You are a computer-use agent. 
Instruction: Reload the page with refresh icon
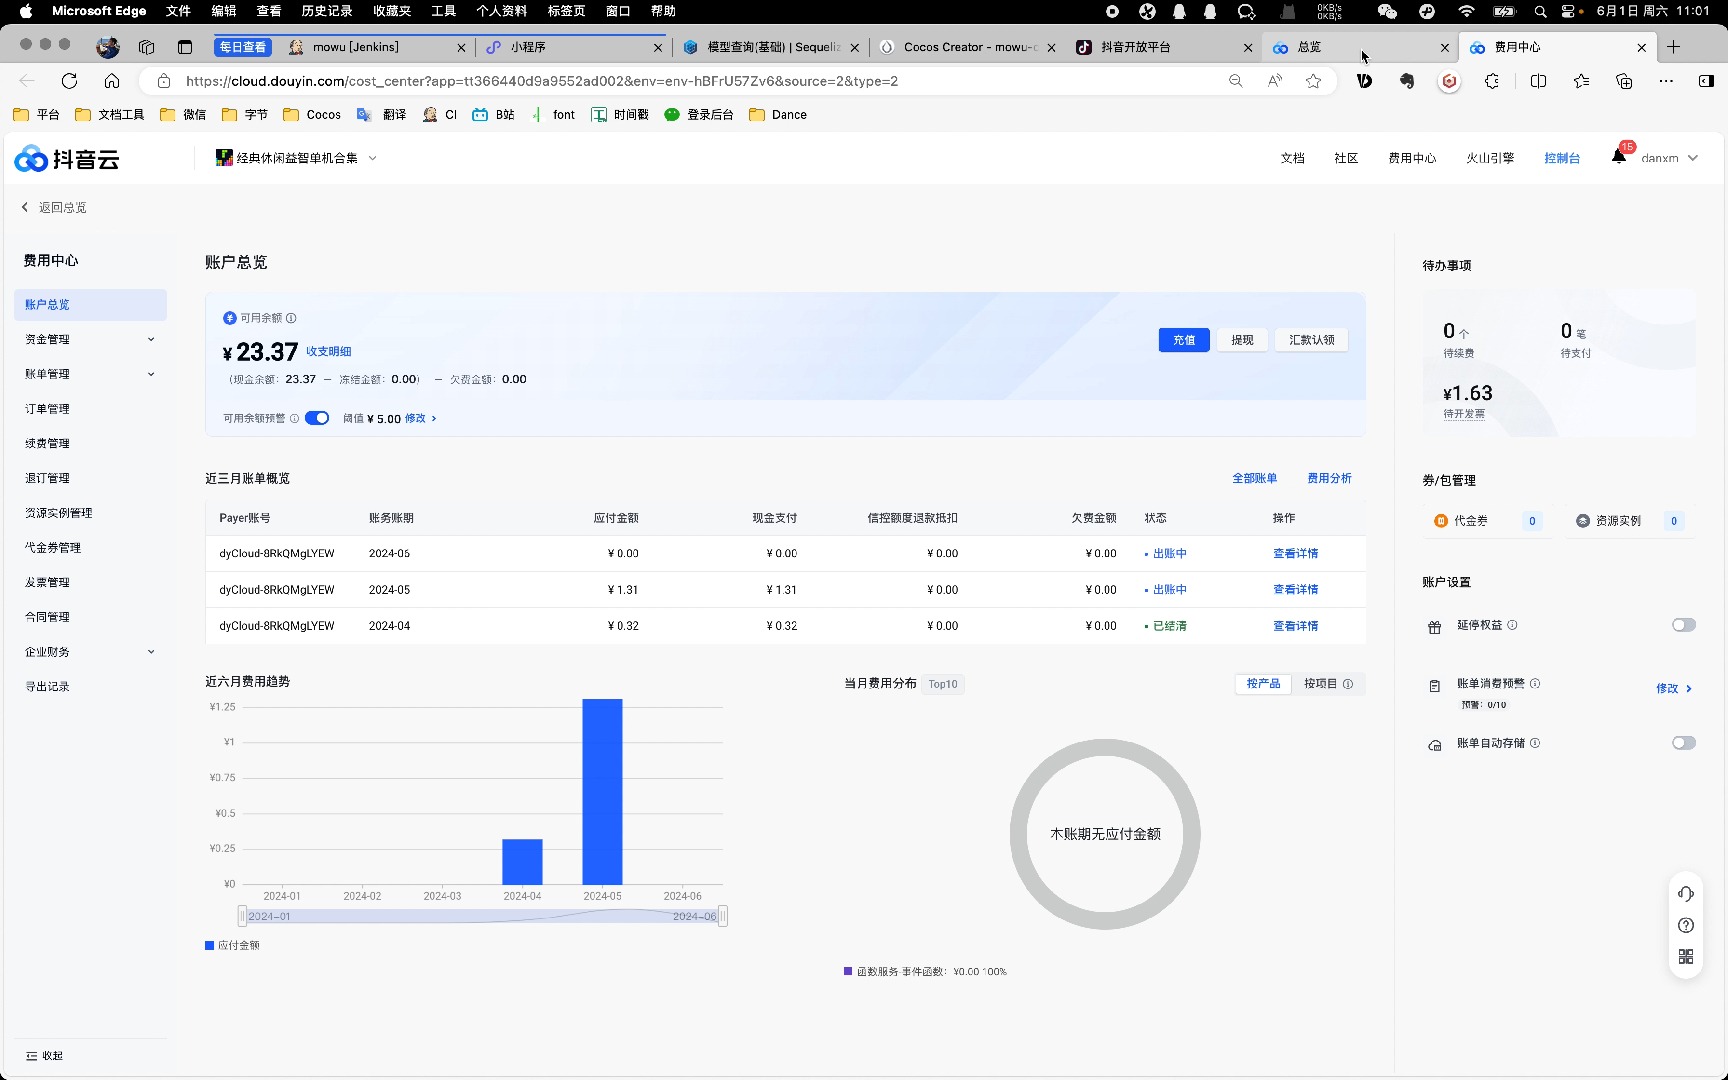click(x=69, y=81)
